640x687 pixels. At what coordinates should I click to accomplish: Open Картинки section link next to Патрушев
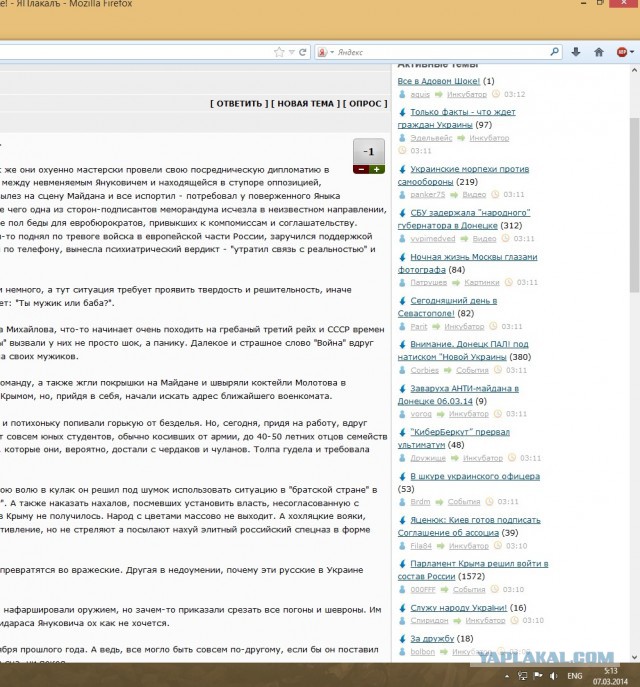482,283
